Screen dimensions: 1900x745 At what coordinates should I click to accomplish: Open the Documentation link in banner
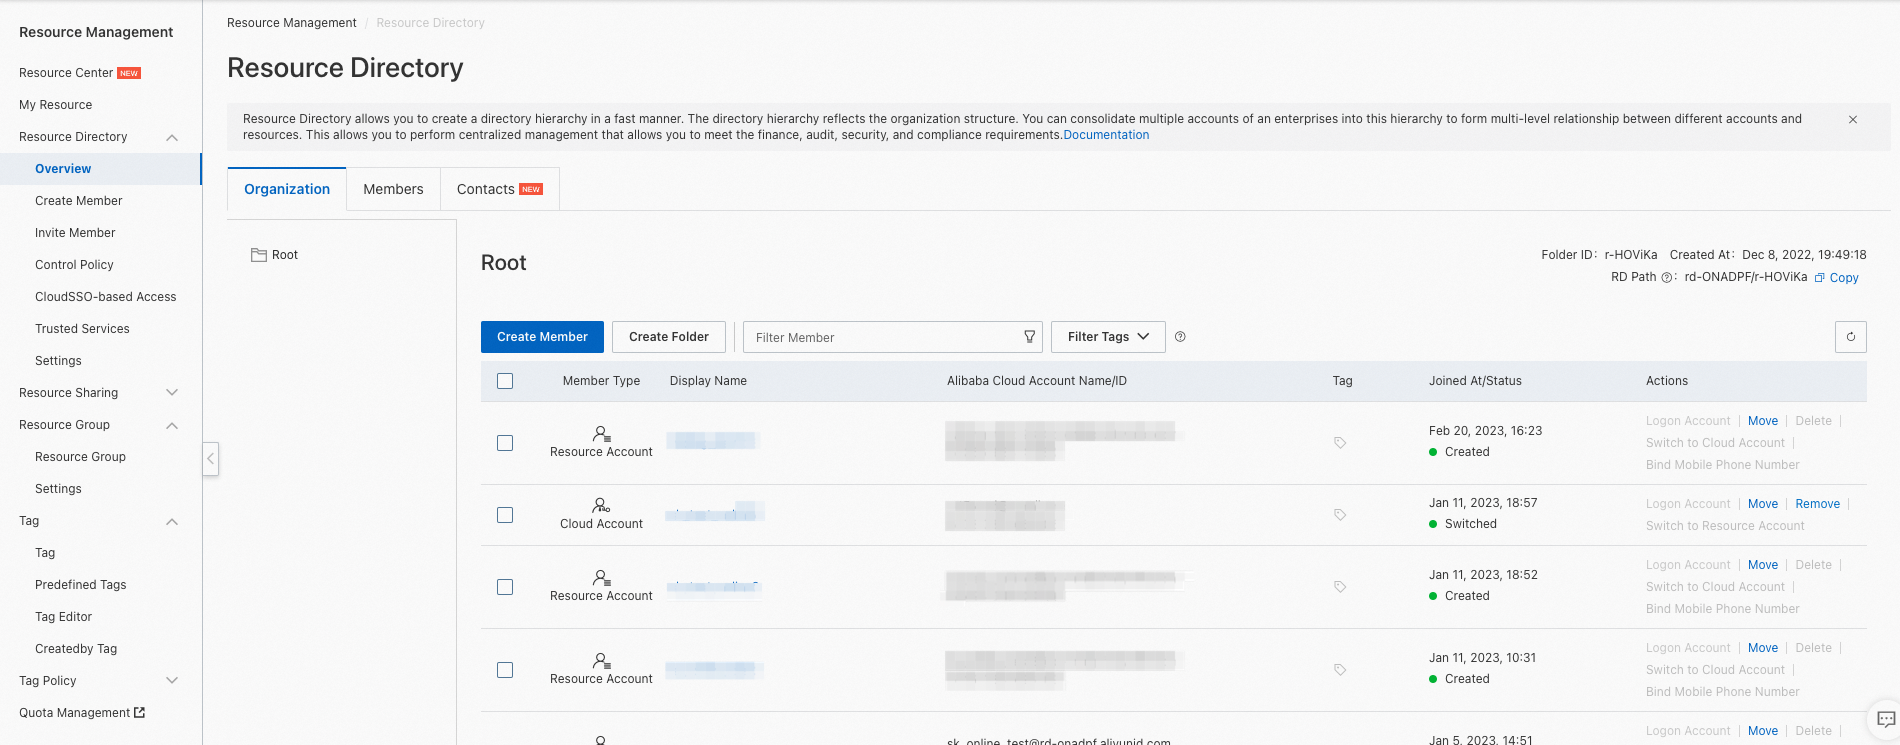1106,135
